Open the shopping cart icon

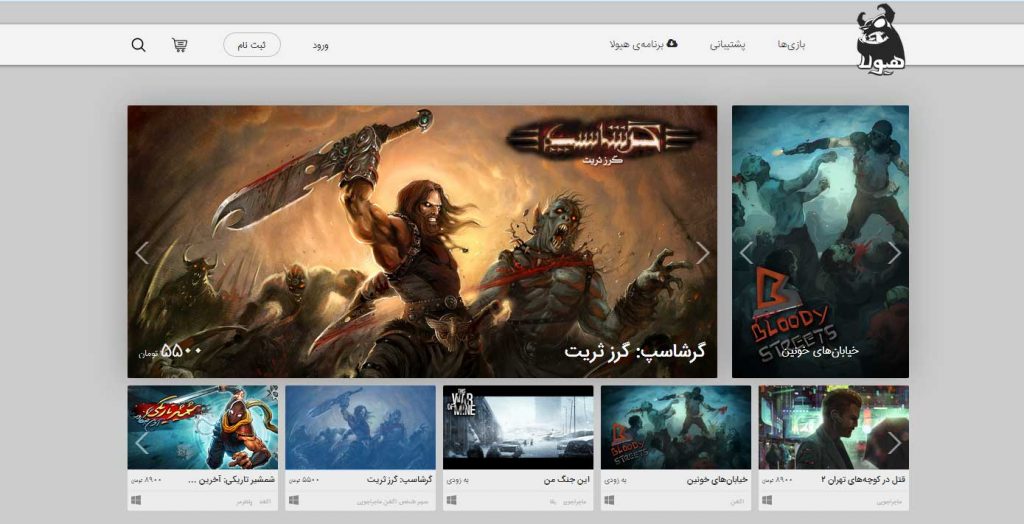click(180, 45)
